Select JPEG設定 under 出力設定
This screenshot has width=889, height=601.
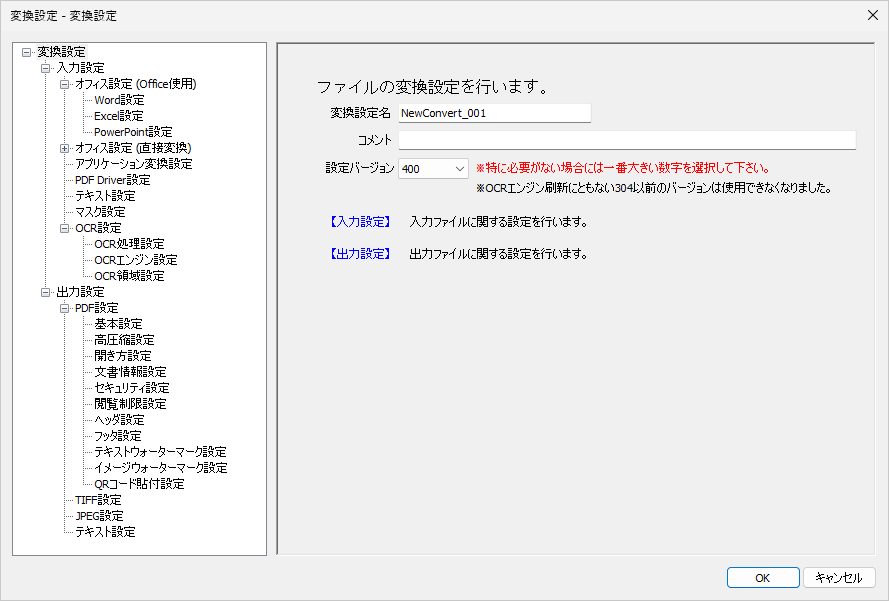[98, 515]
